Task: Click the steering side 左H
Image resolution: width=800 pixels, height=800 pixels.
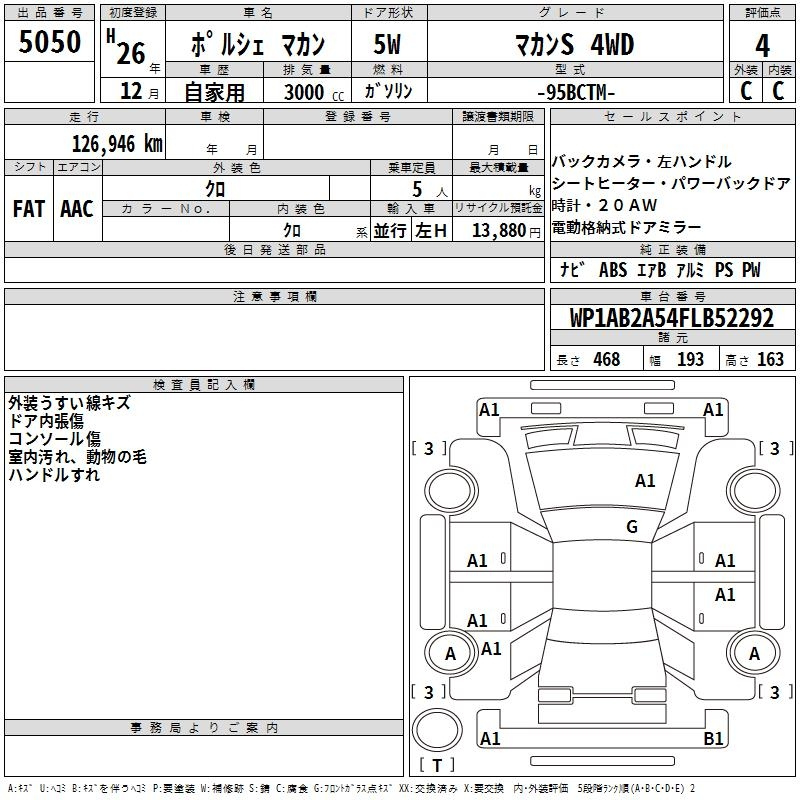Action: pos(431,231)
